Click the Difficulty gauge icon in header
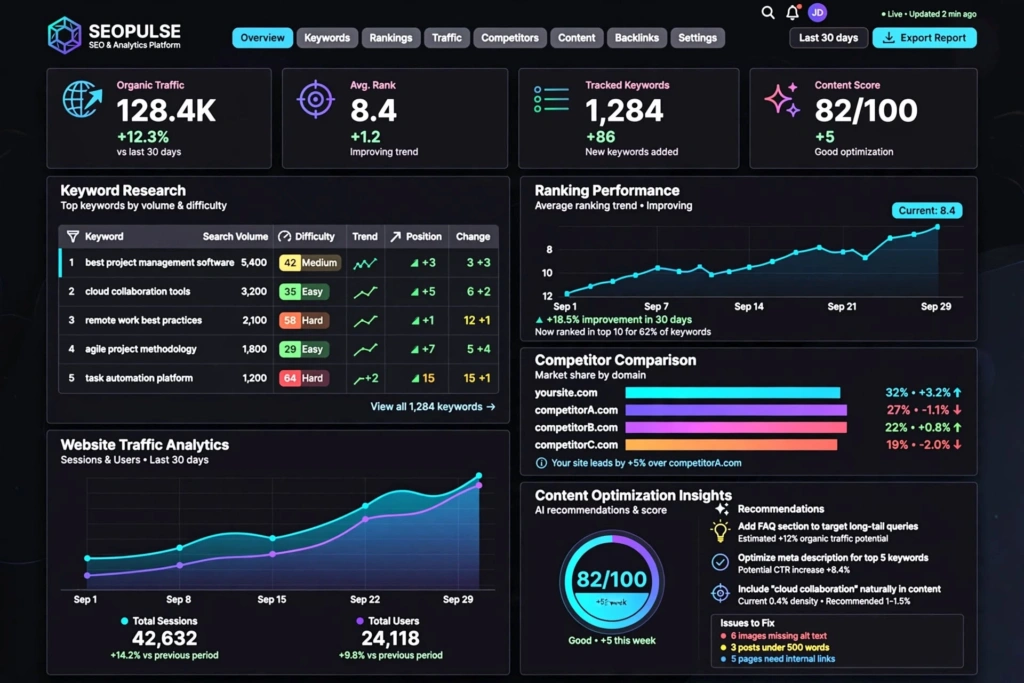The height and width of the screenshot is (683, 1024). click(284, 236)
